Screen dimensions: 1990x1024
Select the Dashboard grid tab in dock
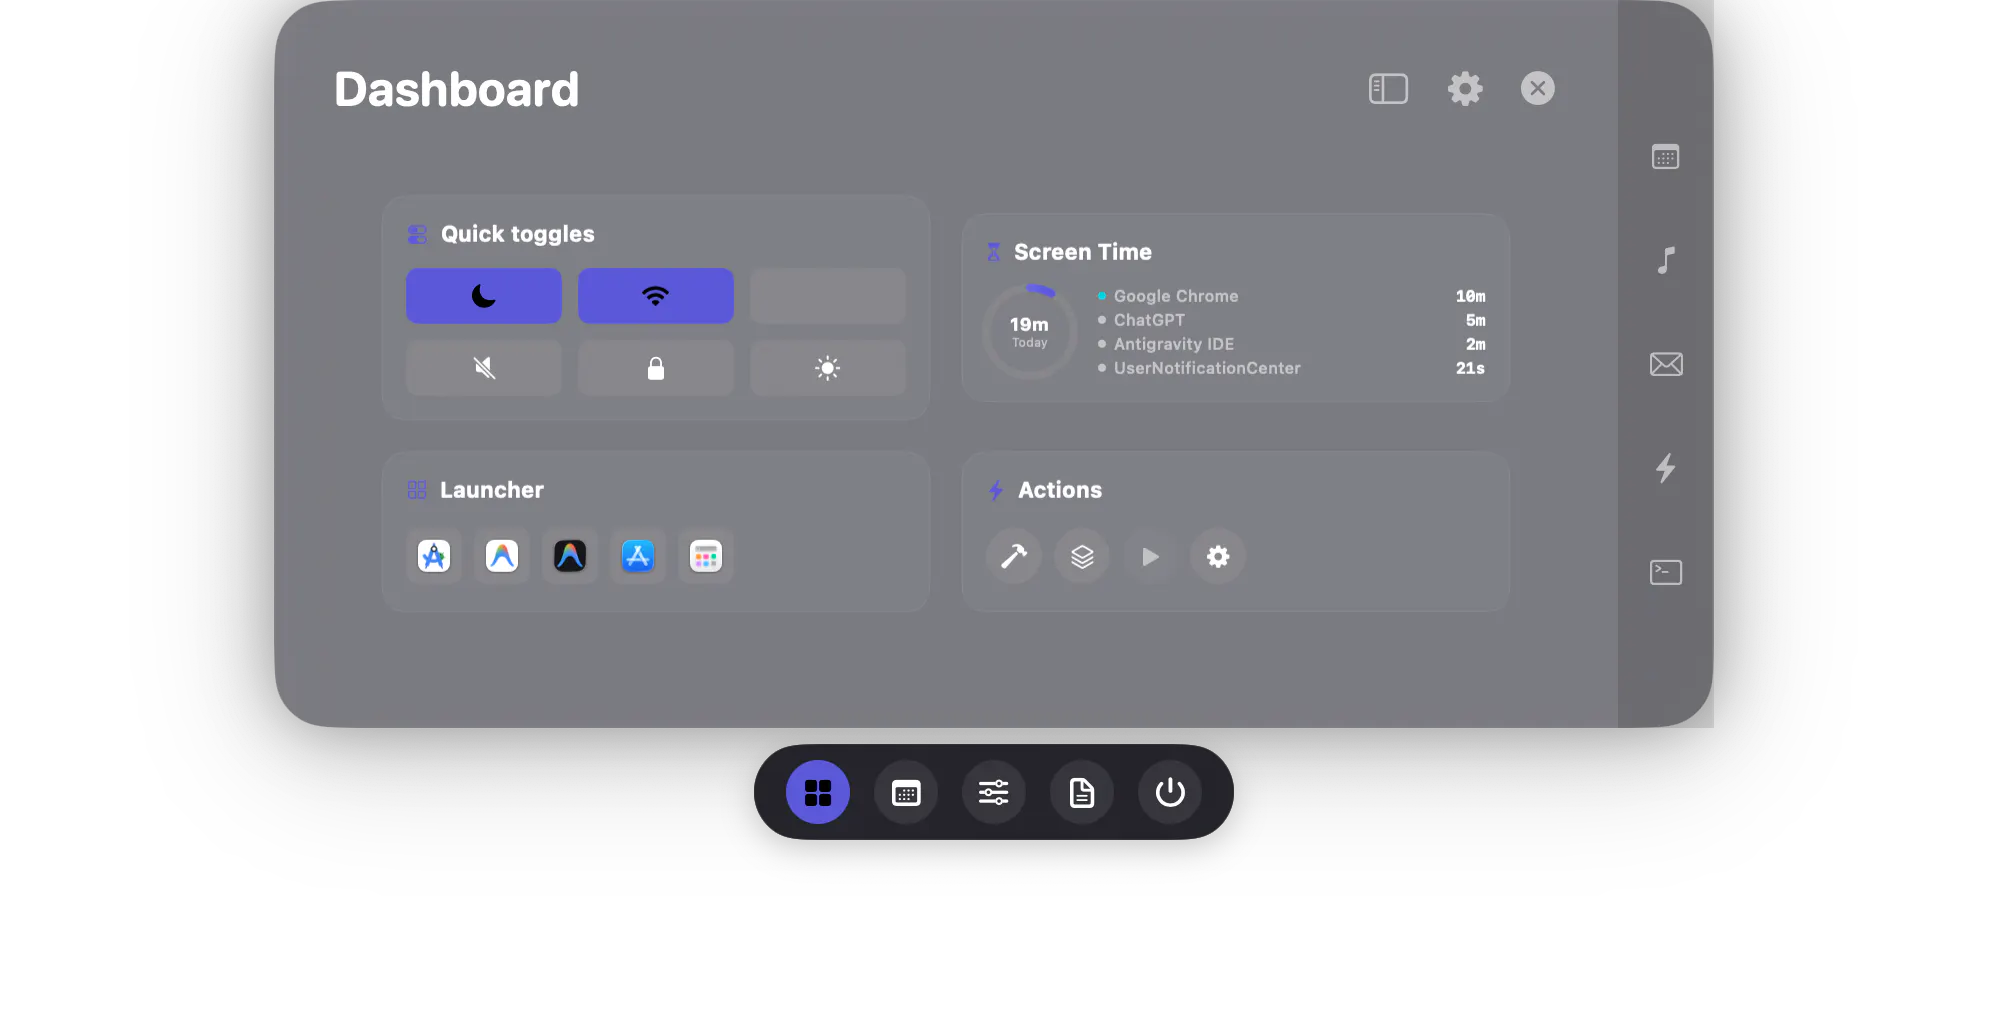[x=818, y=792]
